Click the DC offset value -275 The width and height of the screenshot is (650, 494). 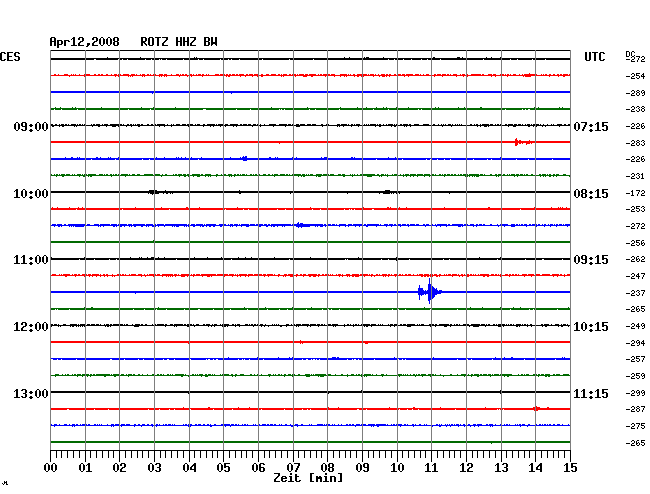pos(635,426)
